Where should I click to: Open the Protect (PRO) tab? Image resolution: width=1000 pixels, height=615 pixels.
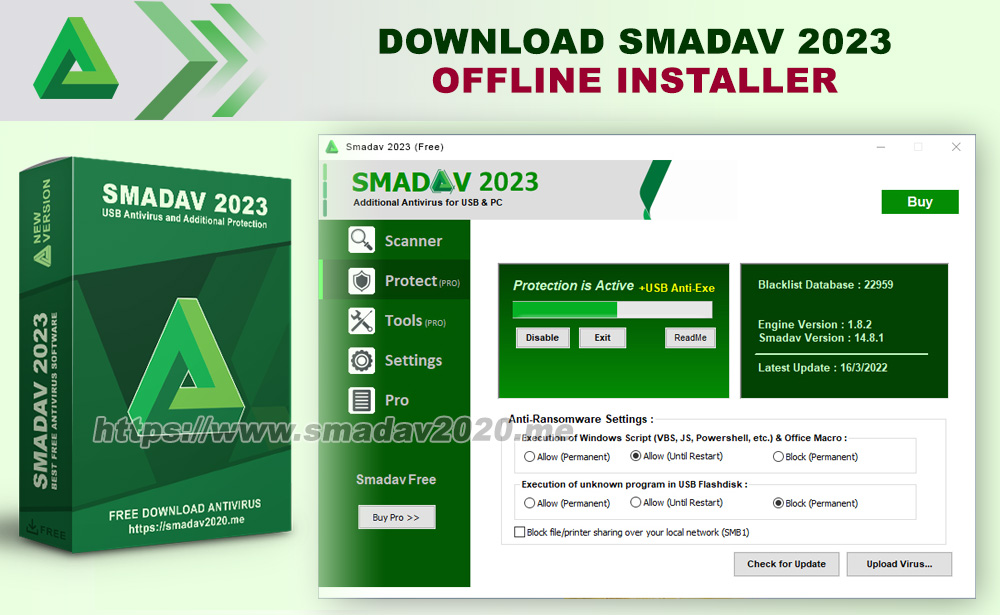395,281
